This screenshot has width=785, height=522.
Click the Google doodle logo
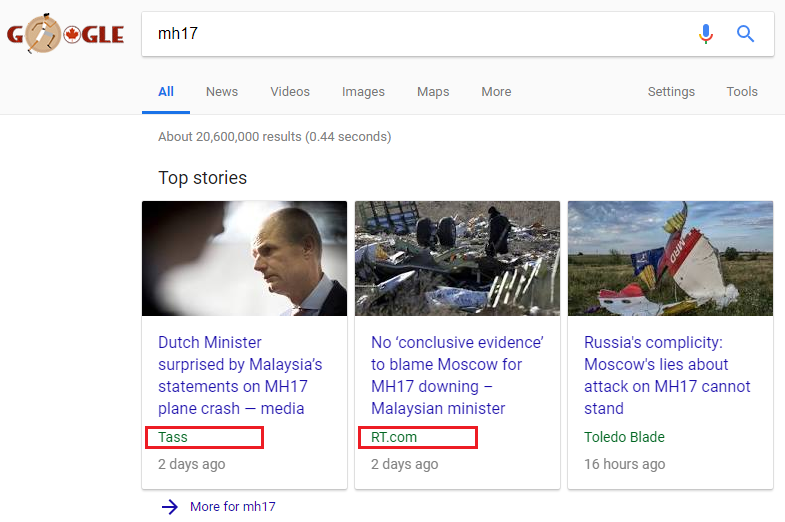tap(65, 34)
